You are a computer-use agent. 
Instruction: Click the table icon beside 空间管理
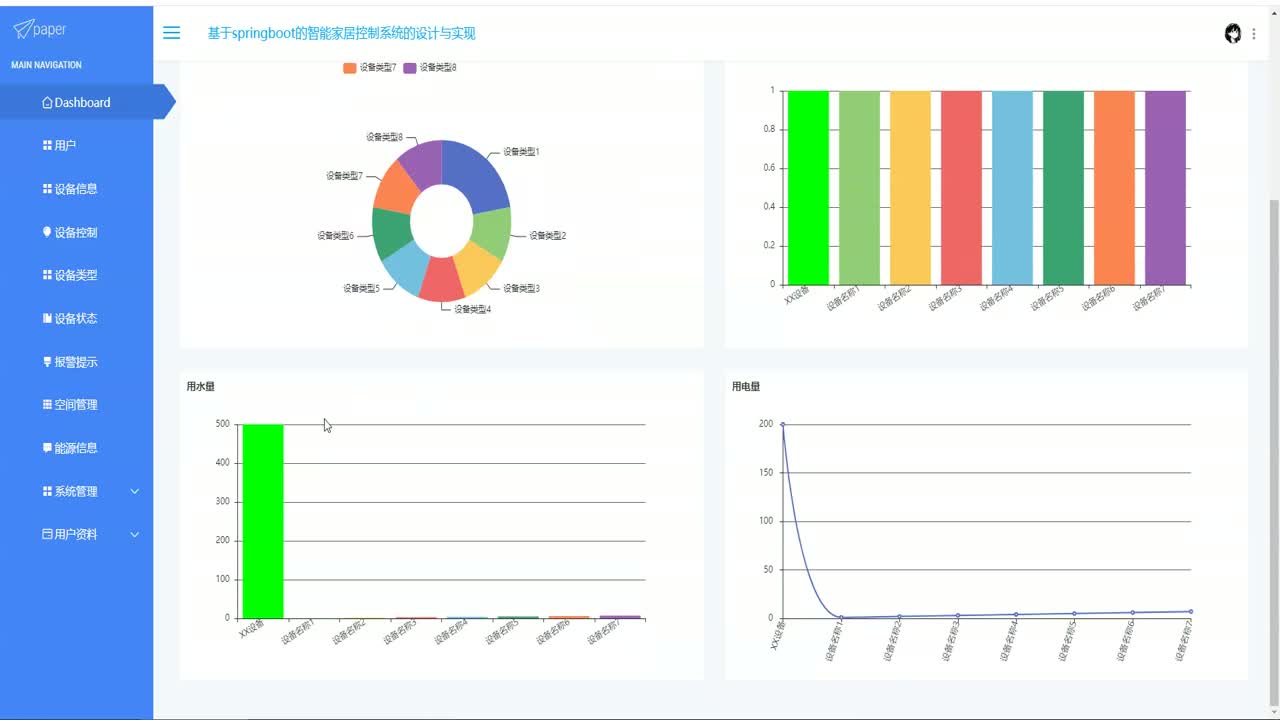point(47,404)
